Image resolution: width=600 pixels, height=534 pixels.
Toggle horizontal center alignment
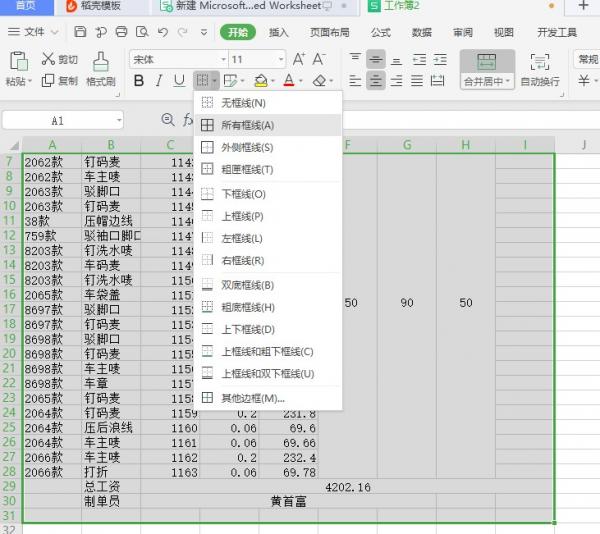pos(376,81)
